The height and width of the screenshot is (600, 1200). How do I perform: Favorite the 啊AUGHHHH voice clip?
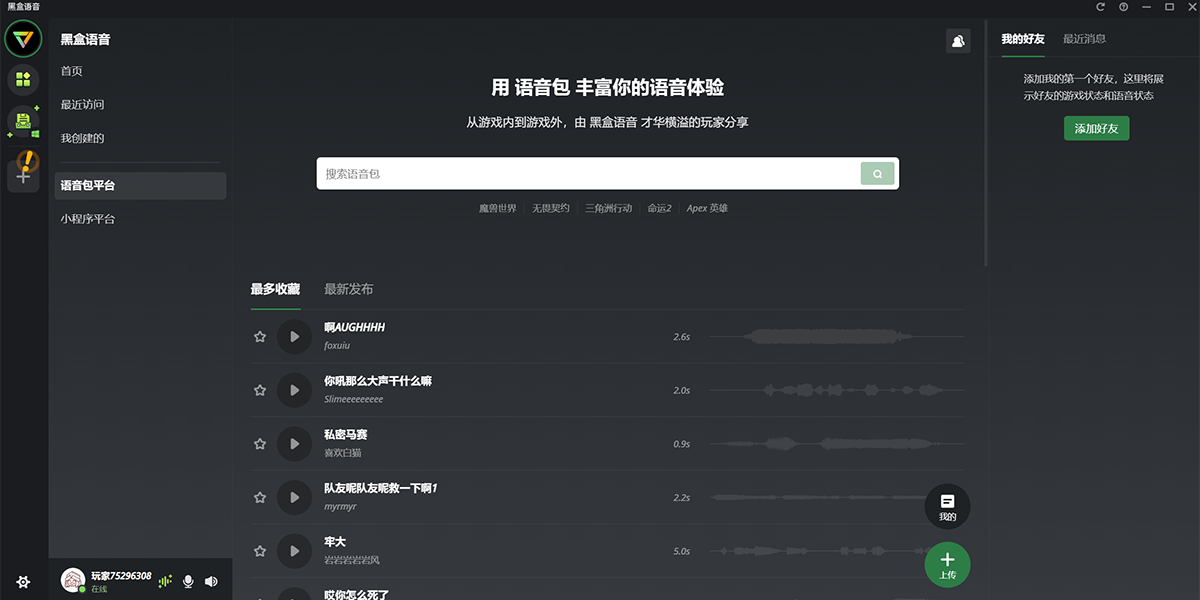tap(259, 336)
